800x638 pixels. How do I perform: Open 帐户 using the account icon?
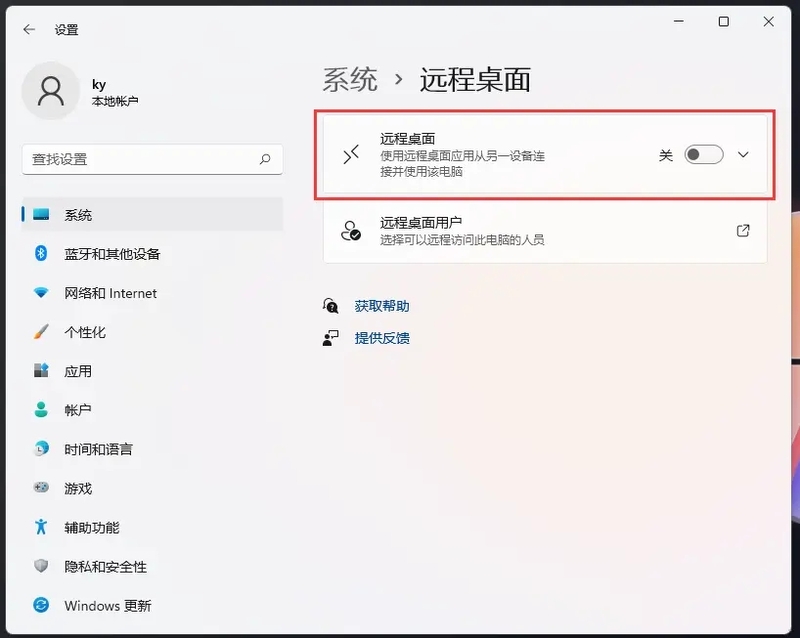[42, 410]
